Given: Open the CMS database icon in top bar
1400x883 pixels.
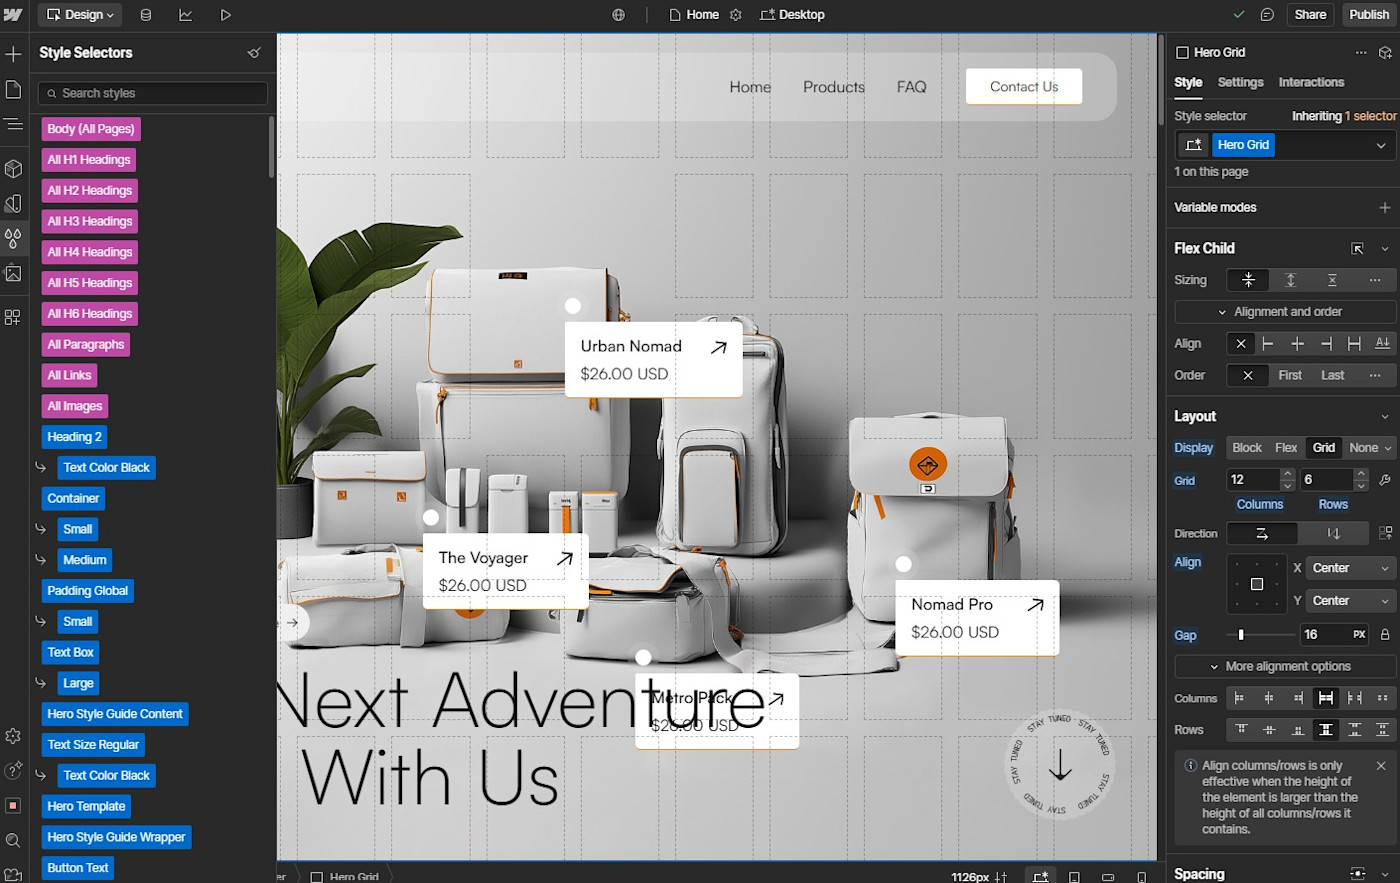Looking at the screenshot, I should (x=146, y=15).
